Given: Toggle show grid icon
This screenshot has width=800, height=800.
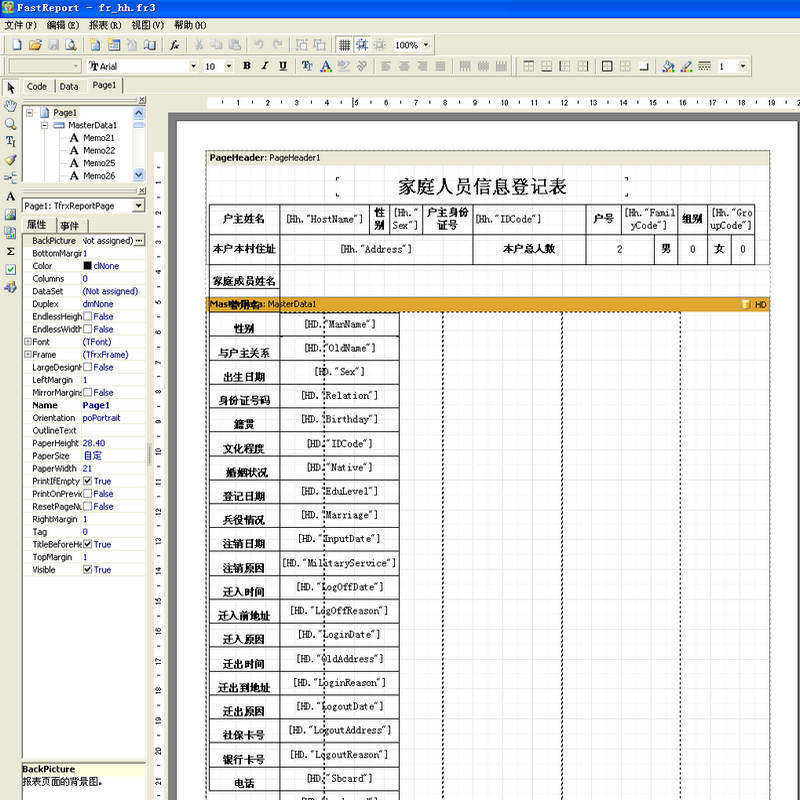Looking at the screenshot, I should (344, 45).
